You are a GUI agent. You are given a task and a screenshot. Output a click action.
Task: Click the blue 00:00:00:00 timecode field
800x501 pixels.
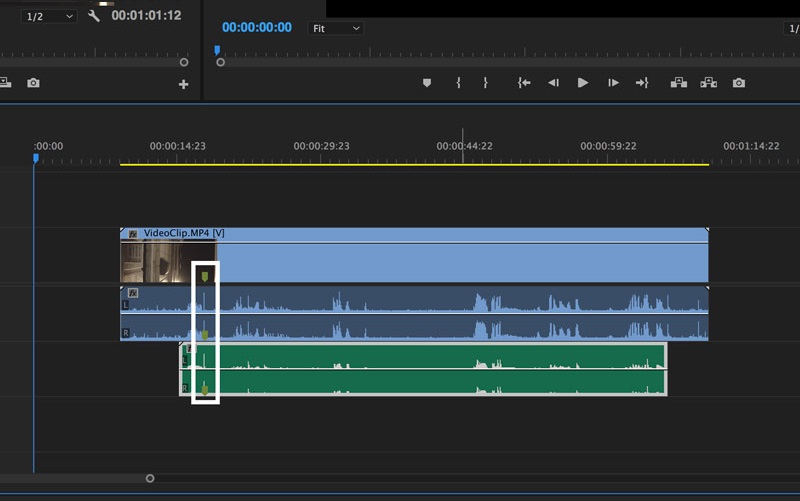click(257, 28)
